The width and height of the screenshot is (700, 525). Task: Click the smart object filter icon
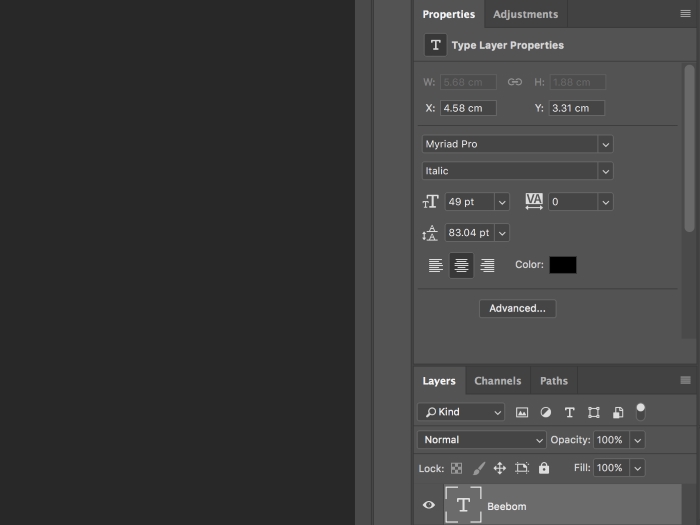click(618, 412)
